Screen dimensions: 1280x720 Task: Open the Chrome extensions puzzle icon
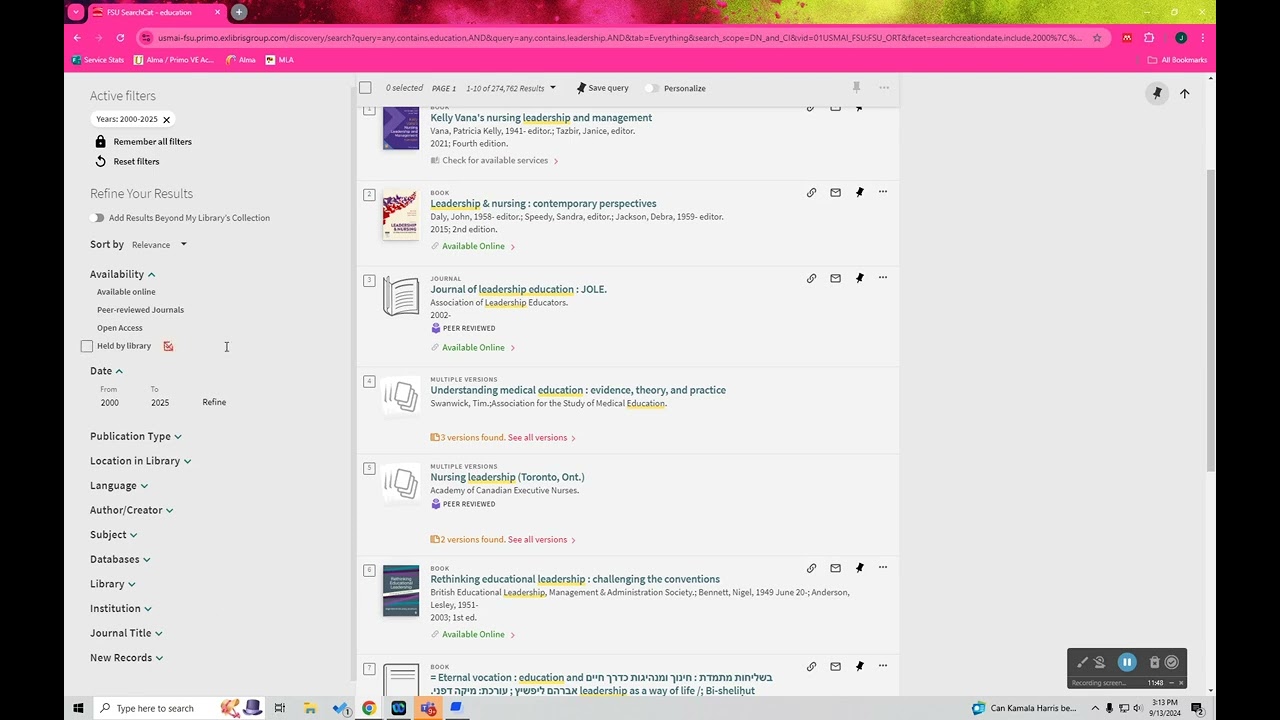click(1149, 38)
